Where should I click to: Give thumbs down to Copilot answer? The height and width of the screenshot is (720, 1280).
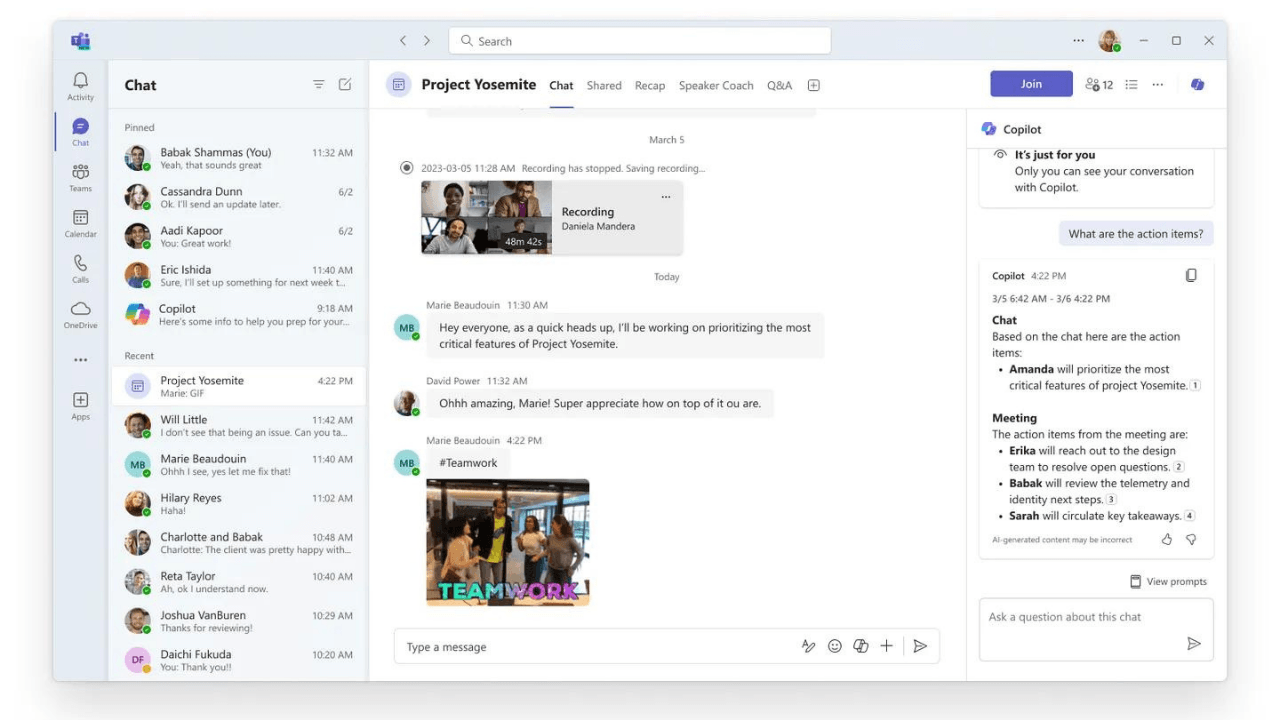tap(1191, 539)
